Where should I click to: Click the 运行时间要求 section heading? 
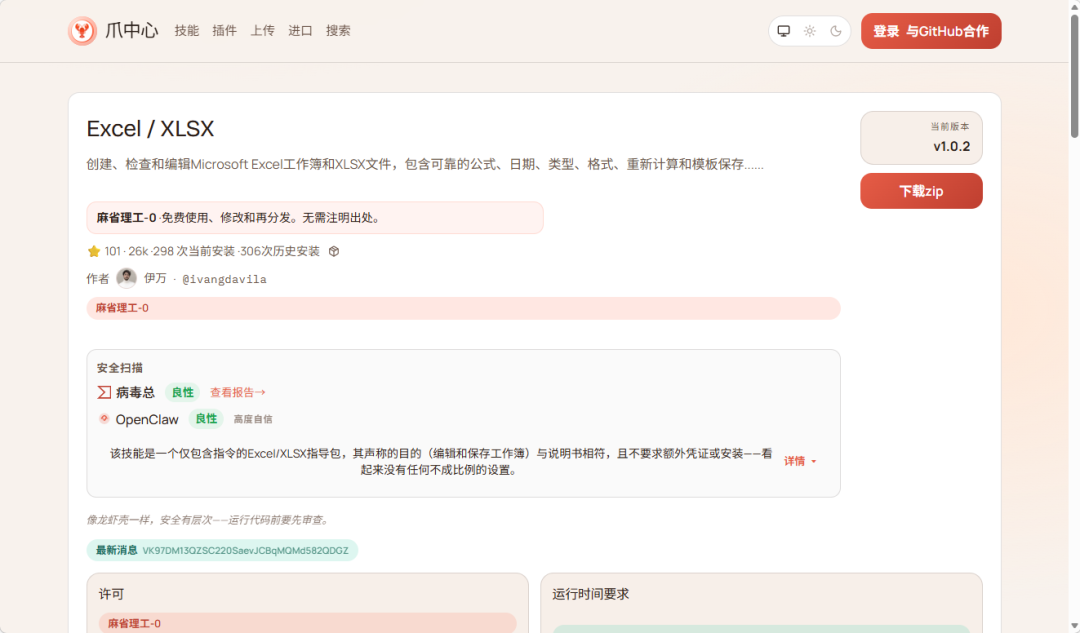coord(591,594)
